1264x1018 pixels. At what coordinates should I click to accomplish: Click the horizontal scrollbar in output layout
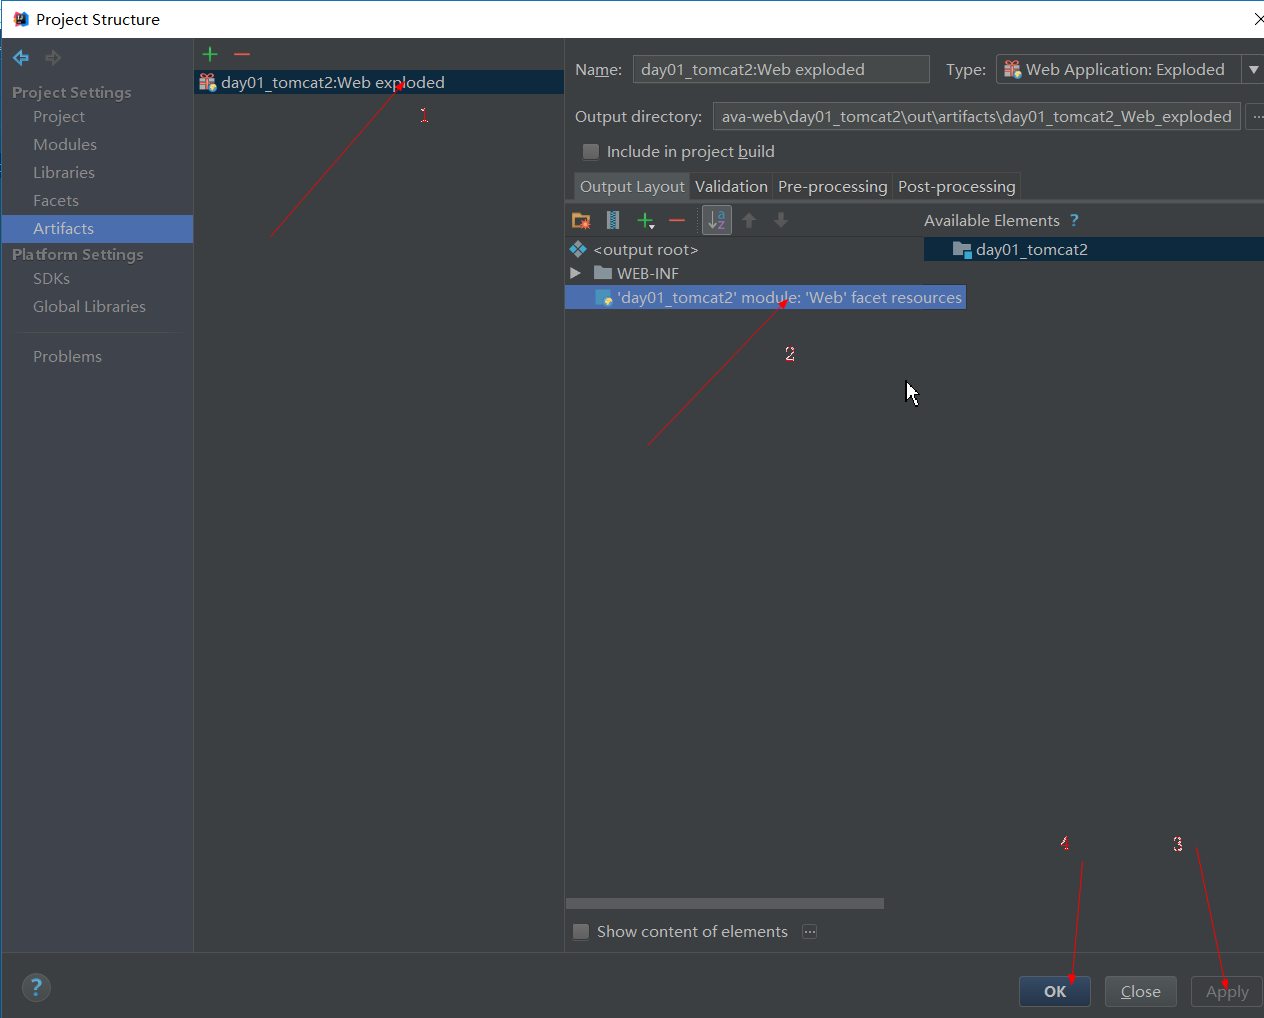pos(724,904)
